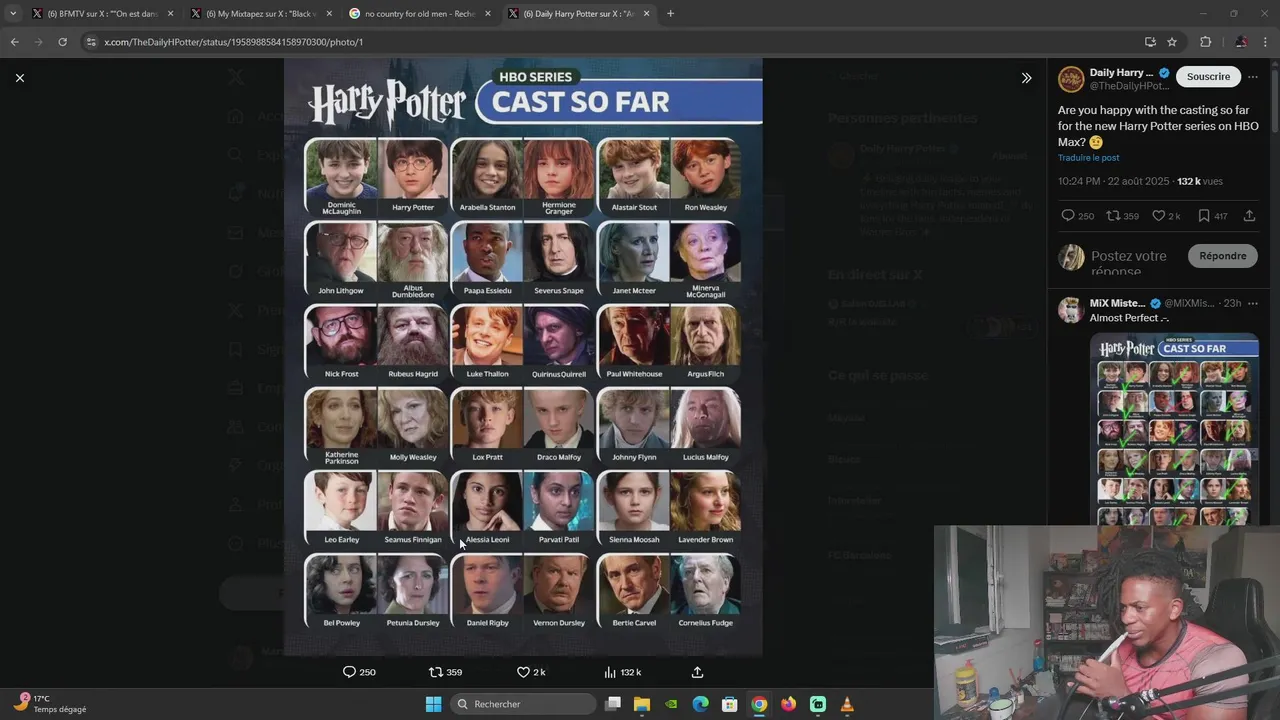Click the Harry Potter cast image
This screenshot has width=1280, height=720.
click(x=523, y=356)
